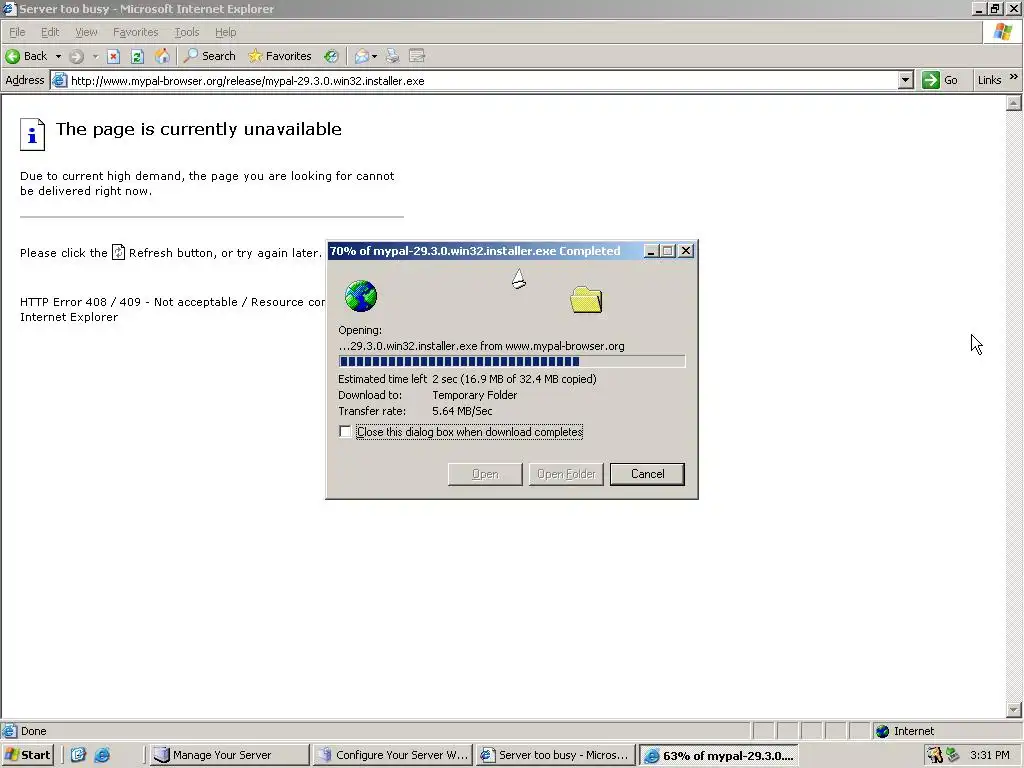Screen dimensions: 1024x768
Task: Open the Back history dropdown arrow
Action: 58,57
